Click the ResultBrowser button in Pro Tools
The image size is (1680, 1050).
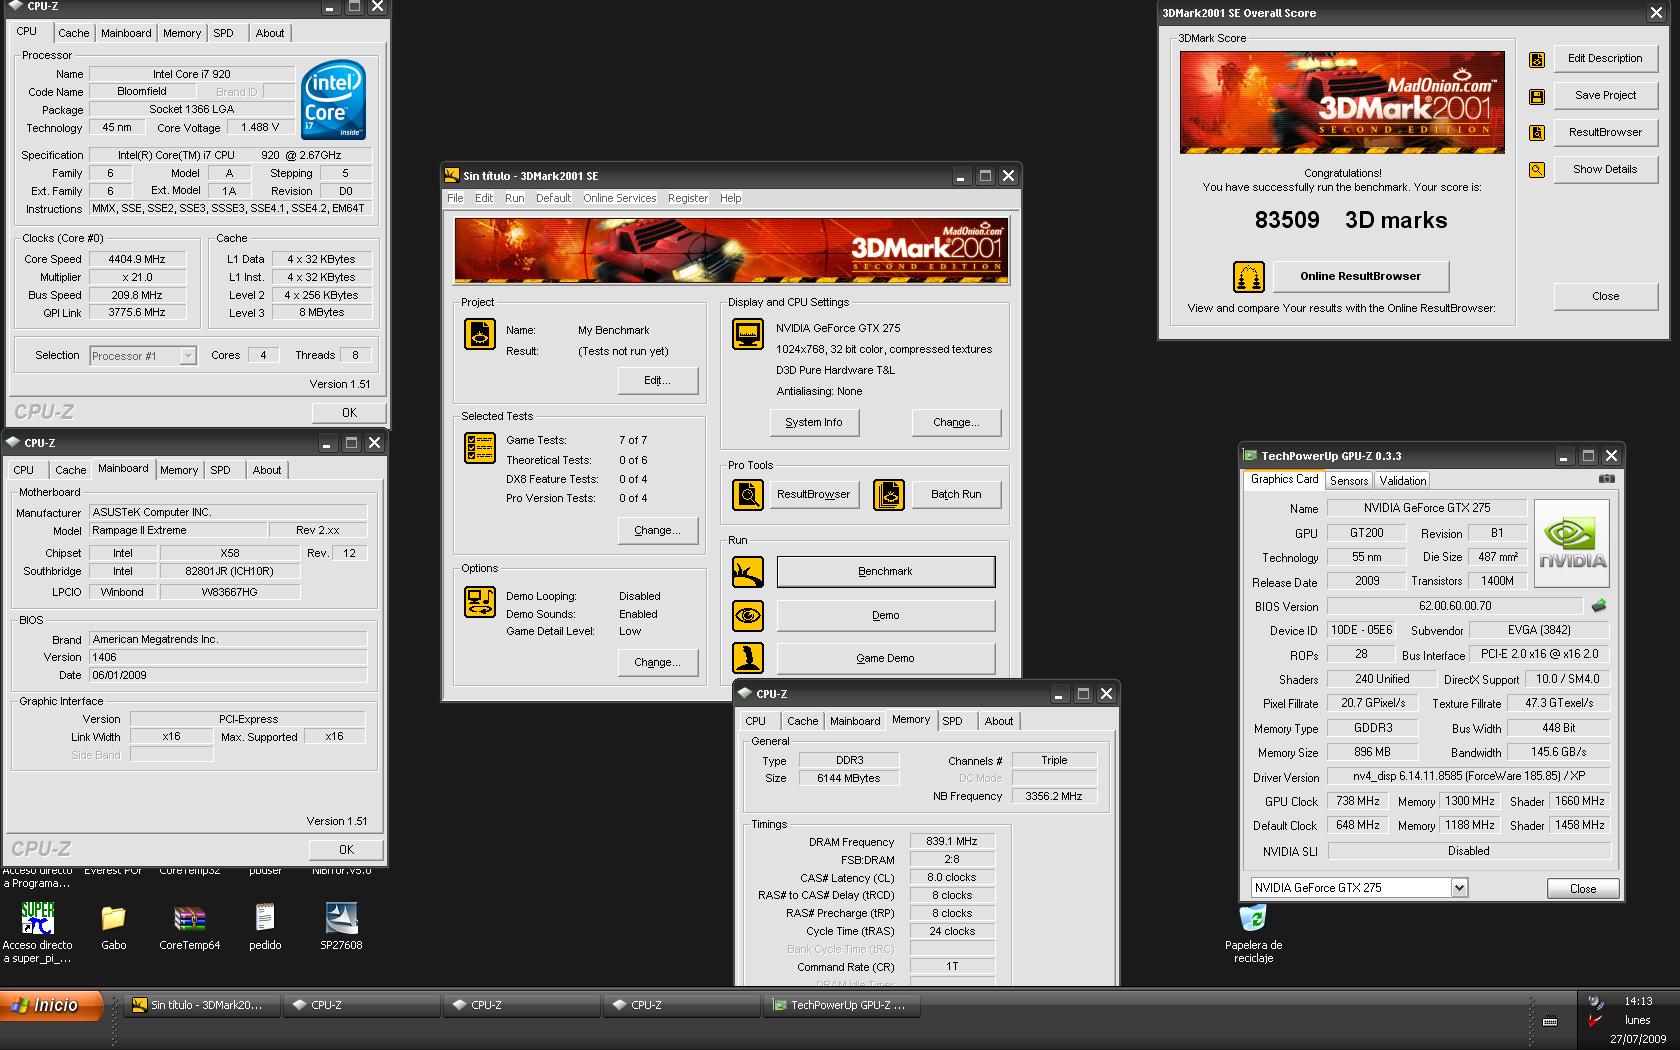(814, 494)
